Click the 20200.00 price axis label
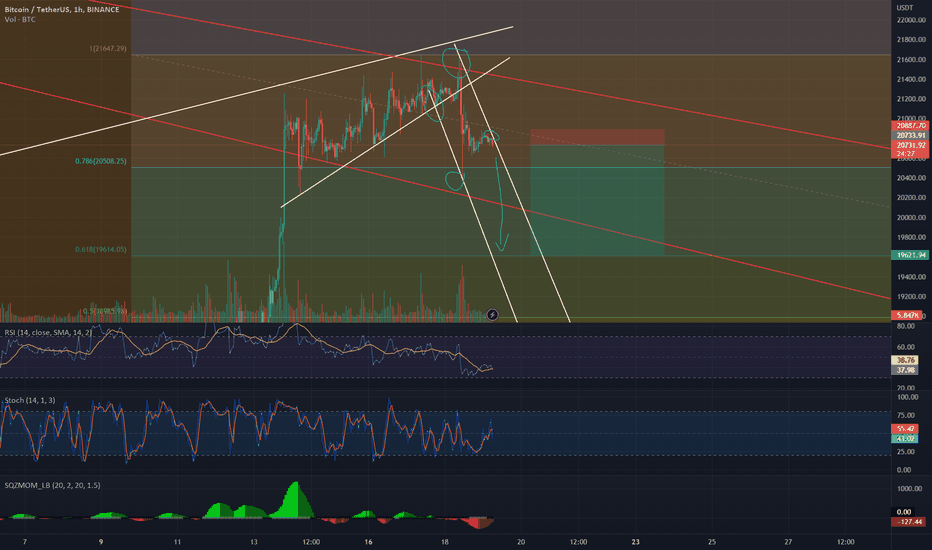 coord(911,197)
